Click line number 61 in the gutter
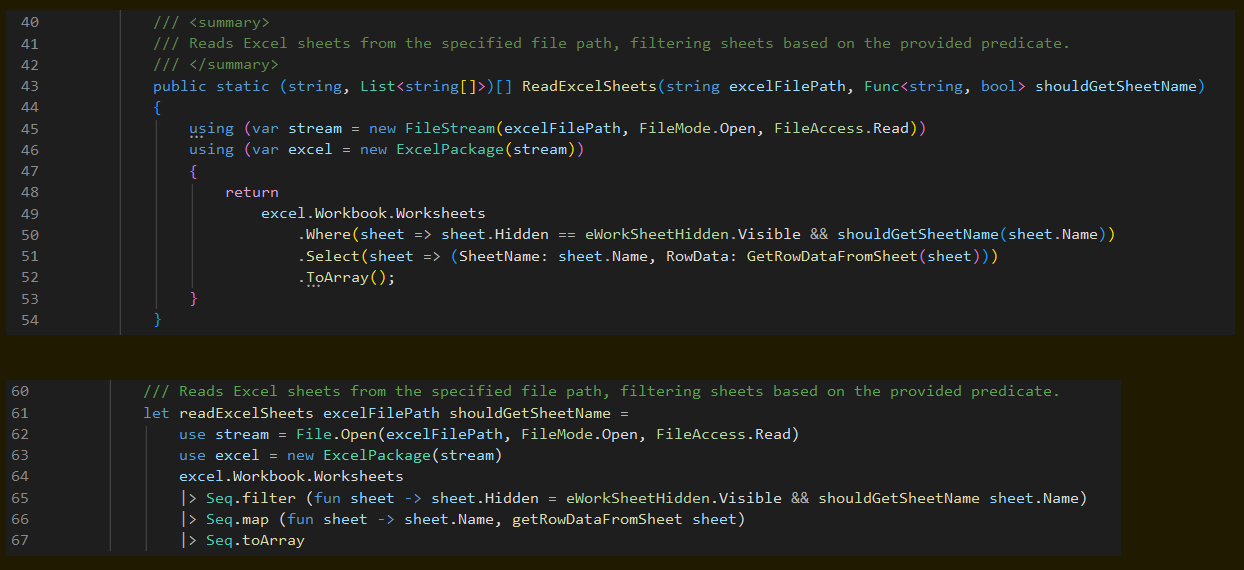Screen dimensions: 1244x570 point(20,413)
